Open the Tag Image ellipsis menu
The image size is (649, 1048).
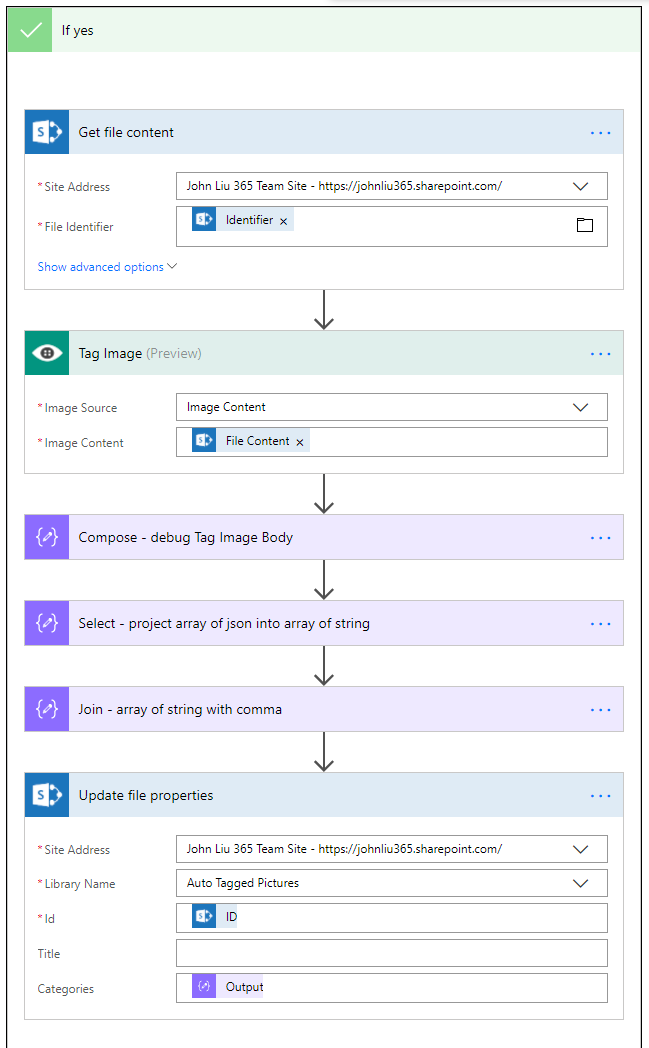click(600, 353)
